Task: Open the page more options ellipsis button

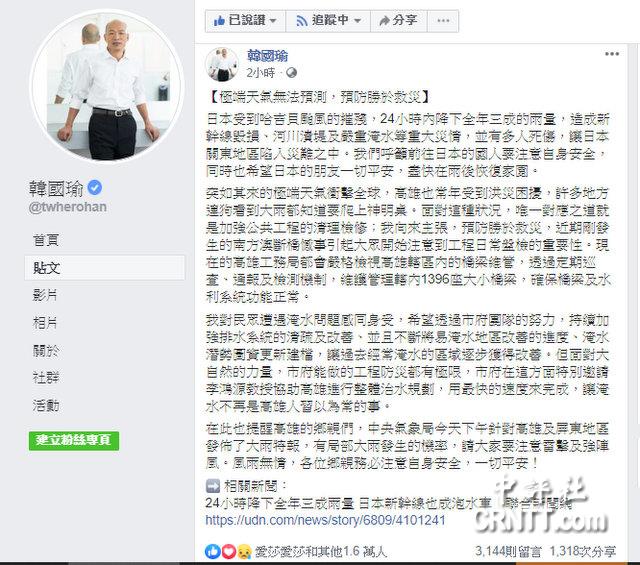Action: [x=443, y=21]
